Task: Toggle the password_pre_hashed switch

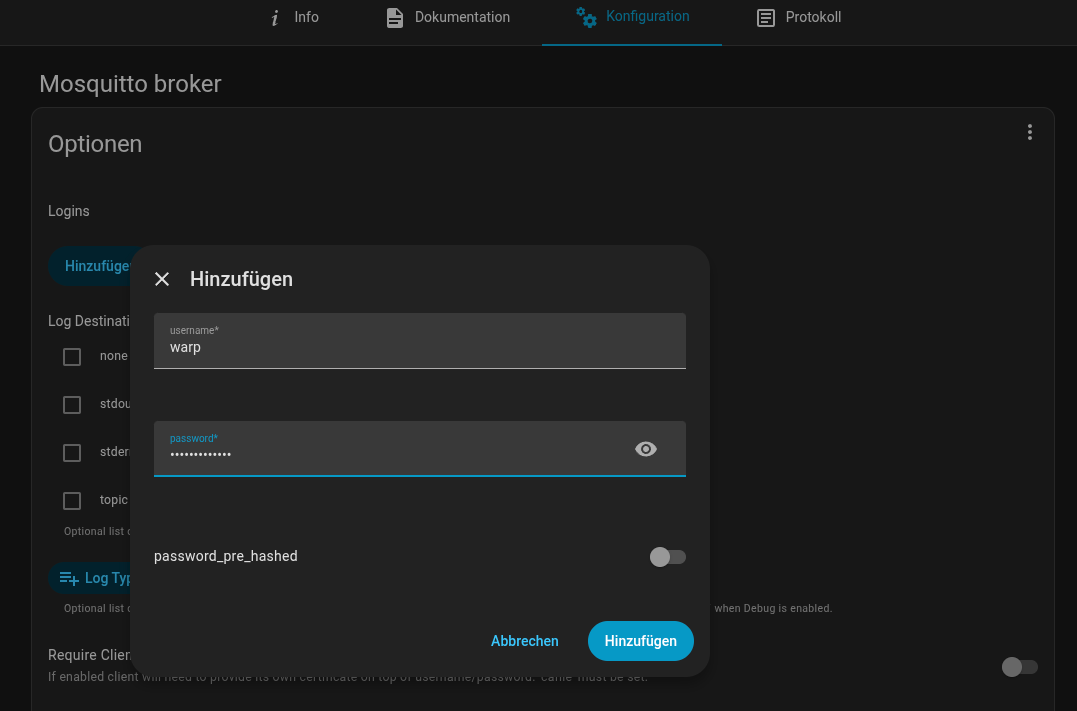Action: tap(668, 556)
